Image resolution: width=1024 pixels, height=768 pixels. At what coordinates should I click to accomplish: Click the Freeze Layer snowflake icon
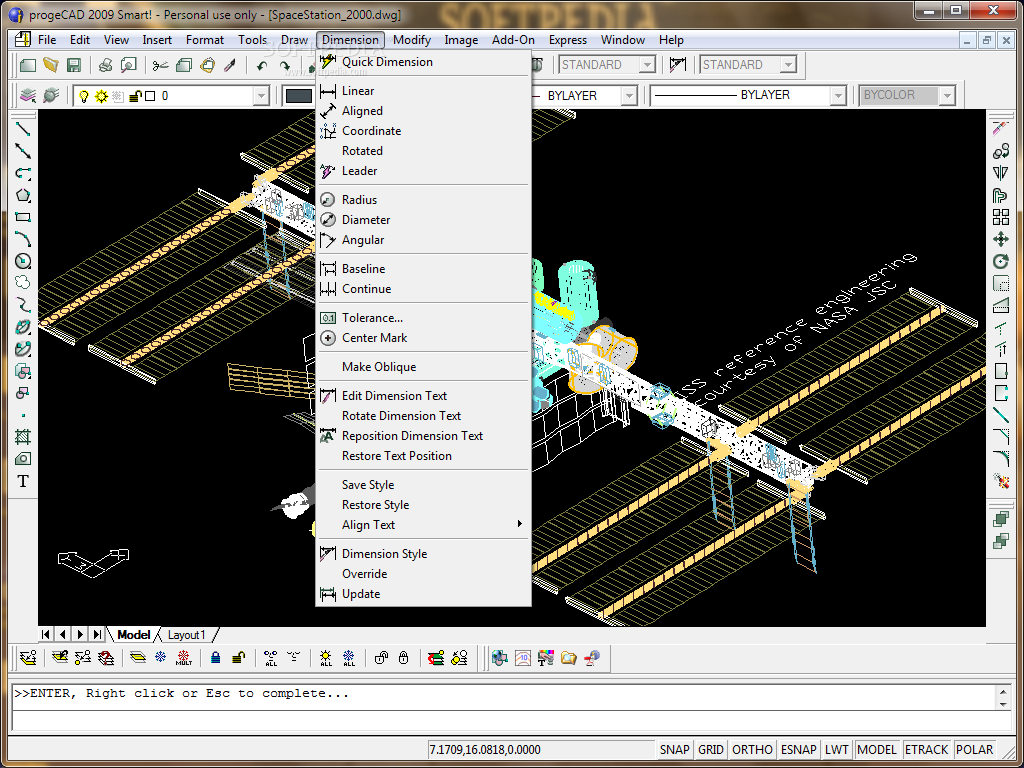pyautogui.click(x=161, y=658)
